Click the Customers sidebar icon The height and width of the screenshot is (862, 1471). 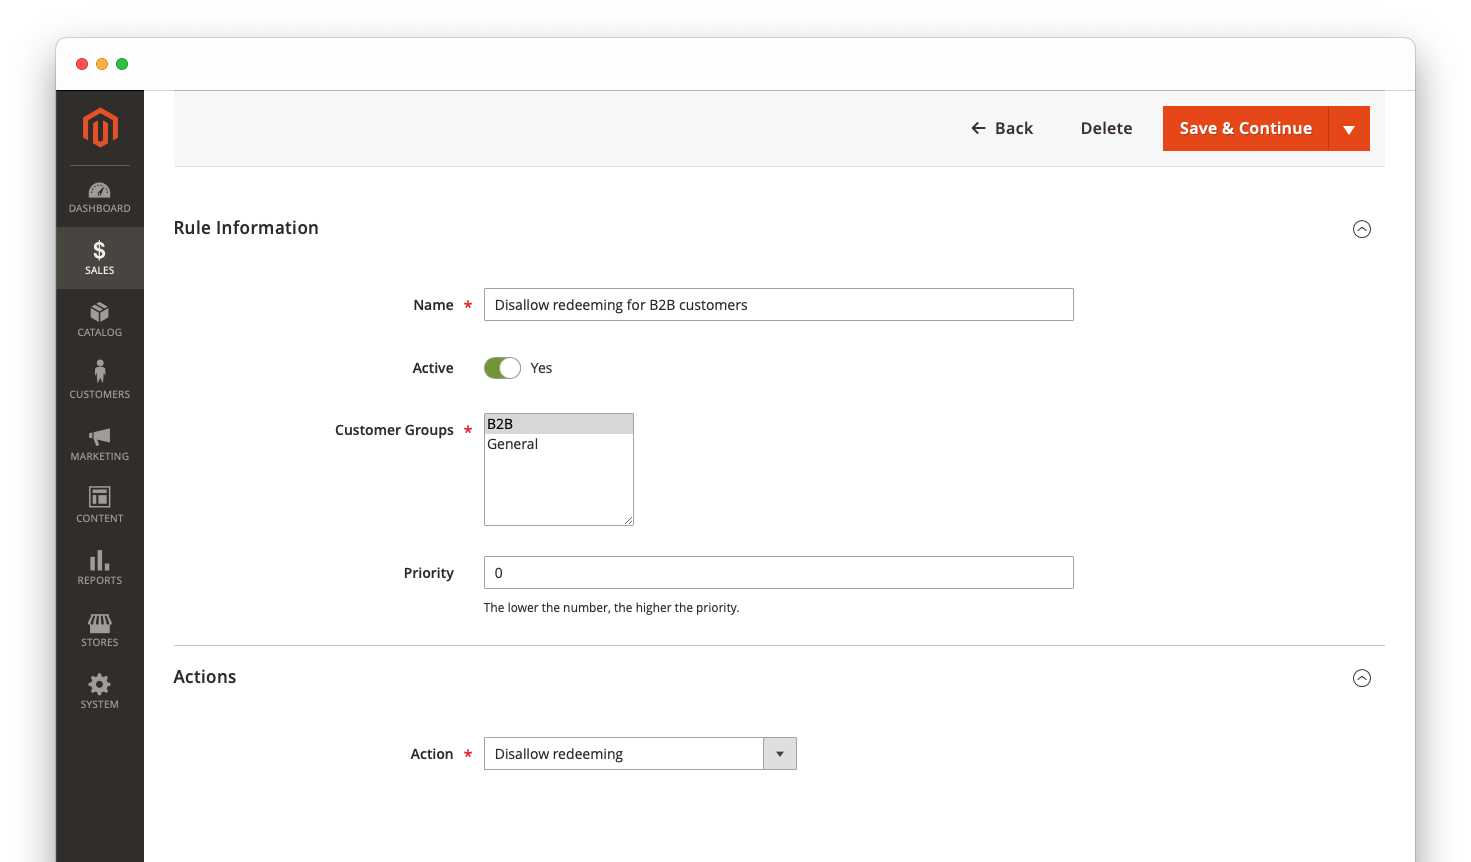99,380
